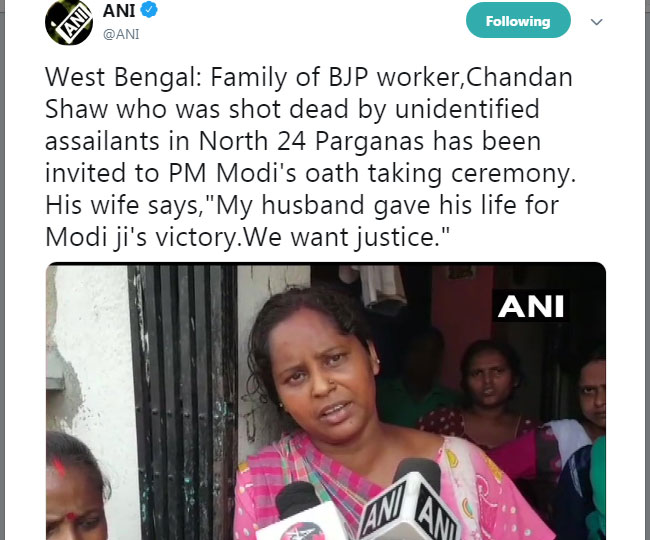
Task: Toggle the Following button to unfollow ANI
Action: 518,20
